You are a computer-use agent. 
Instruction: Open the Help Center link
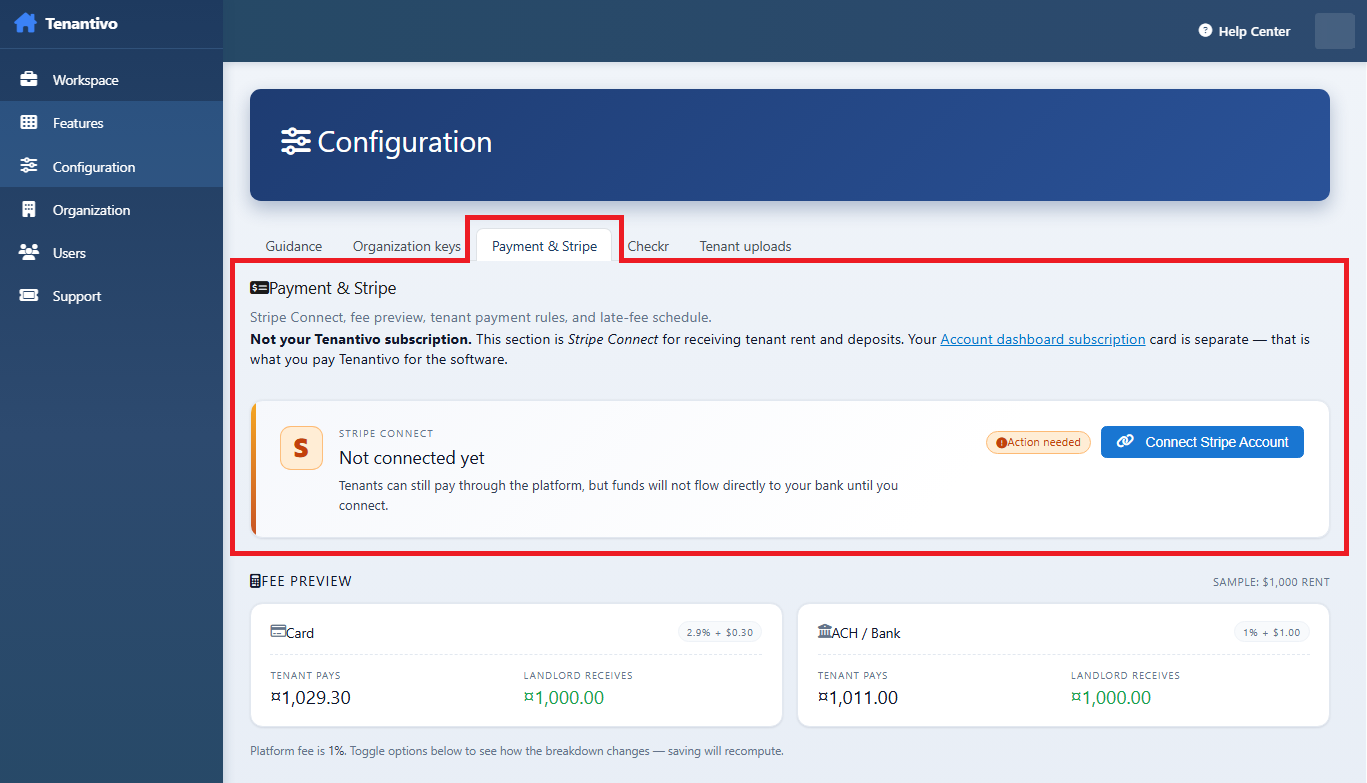[x=1244, y=31]
